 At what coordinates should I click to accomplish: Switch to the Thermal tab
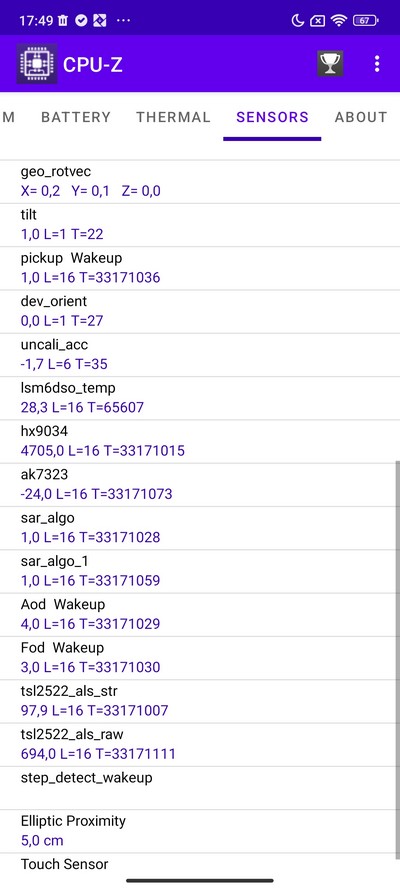click(173, 117)
